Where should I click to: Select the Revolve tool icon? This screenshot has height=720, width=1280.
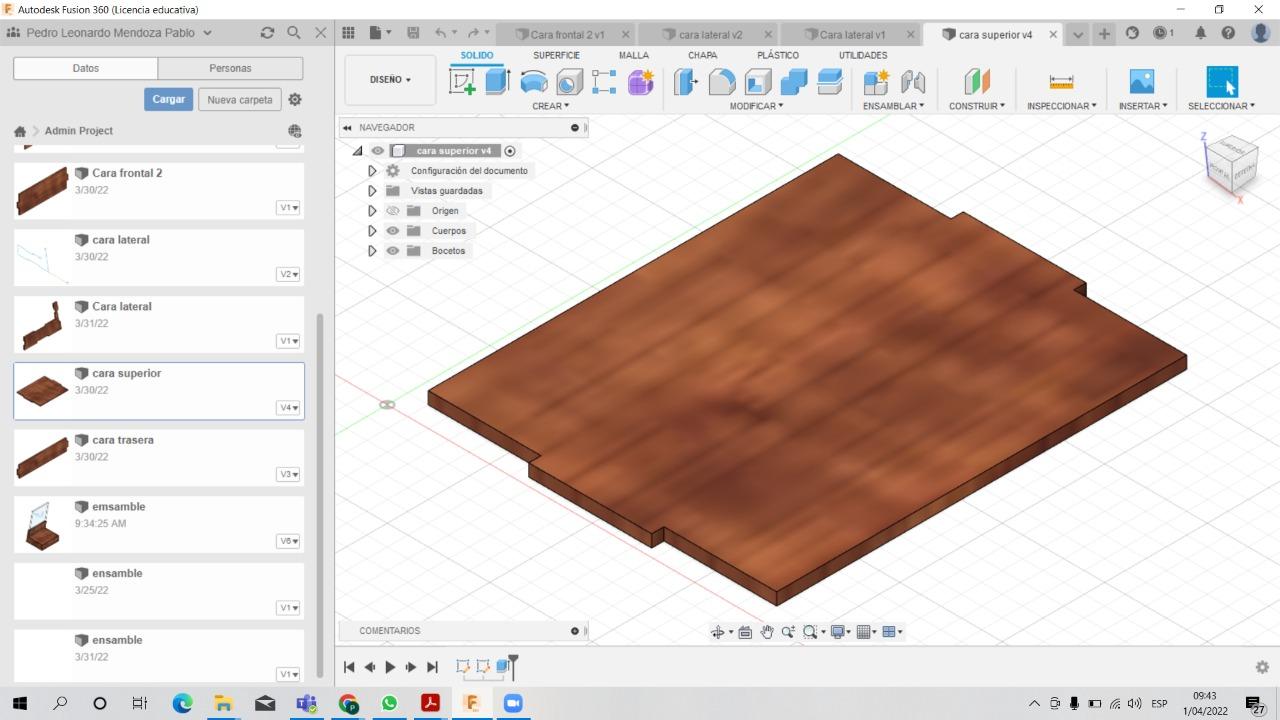533,82
